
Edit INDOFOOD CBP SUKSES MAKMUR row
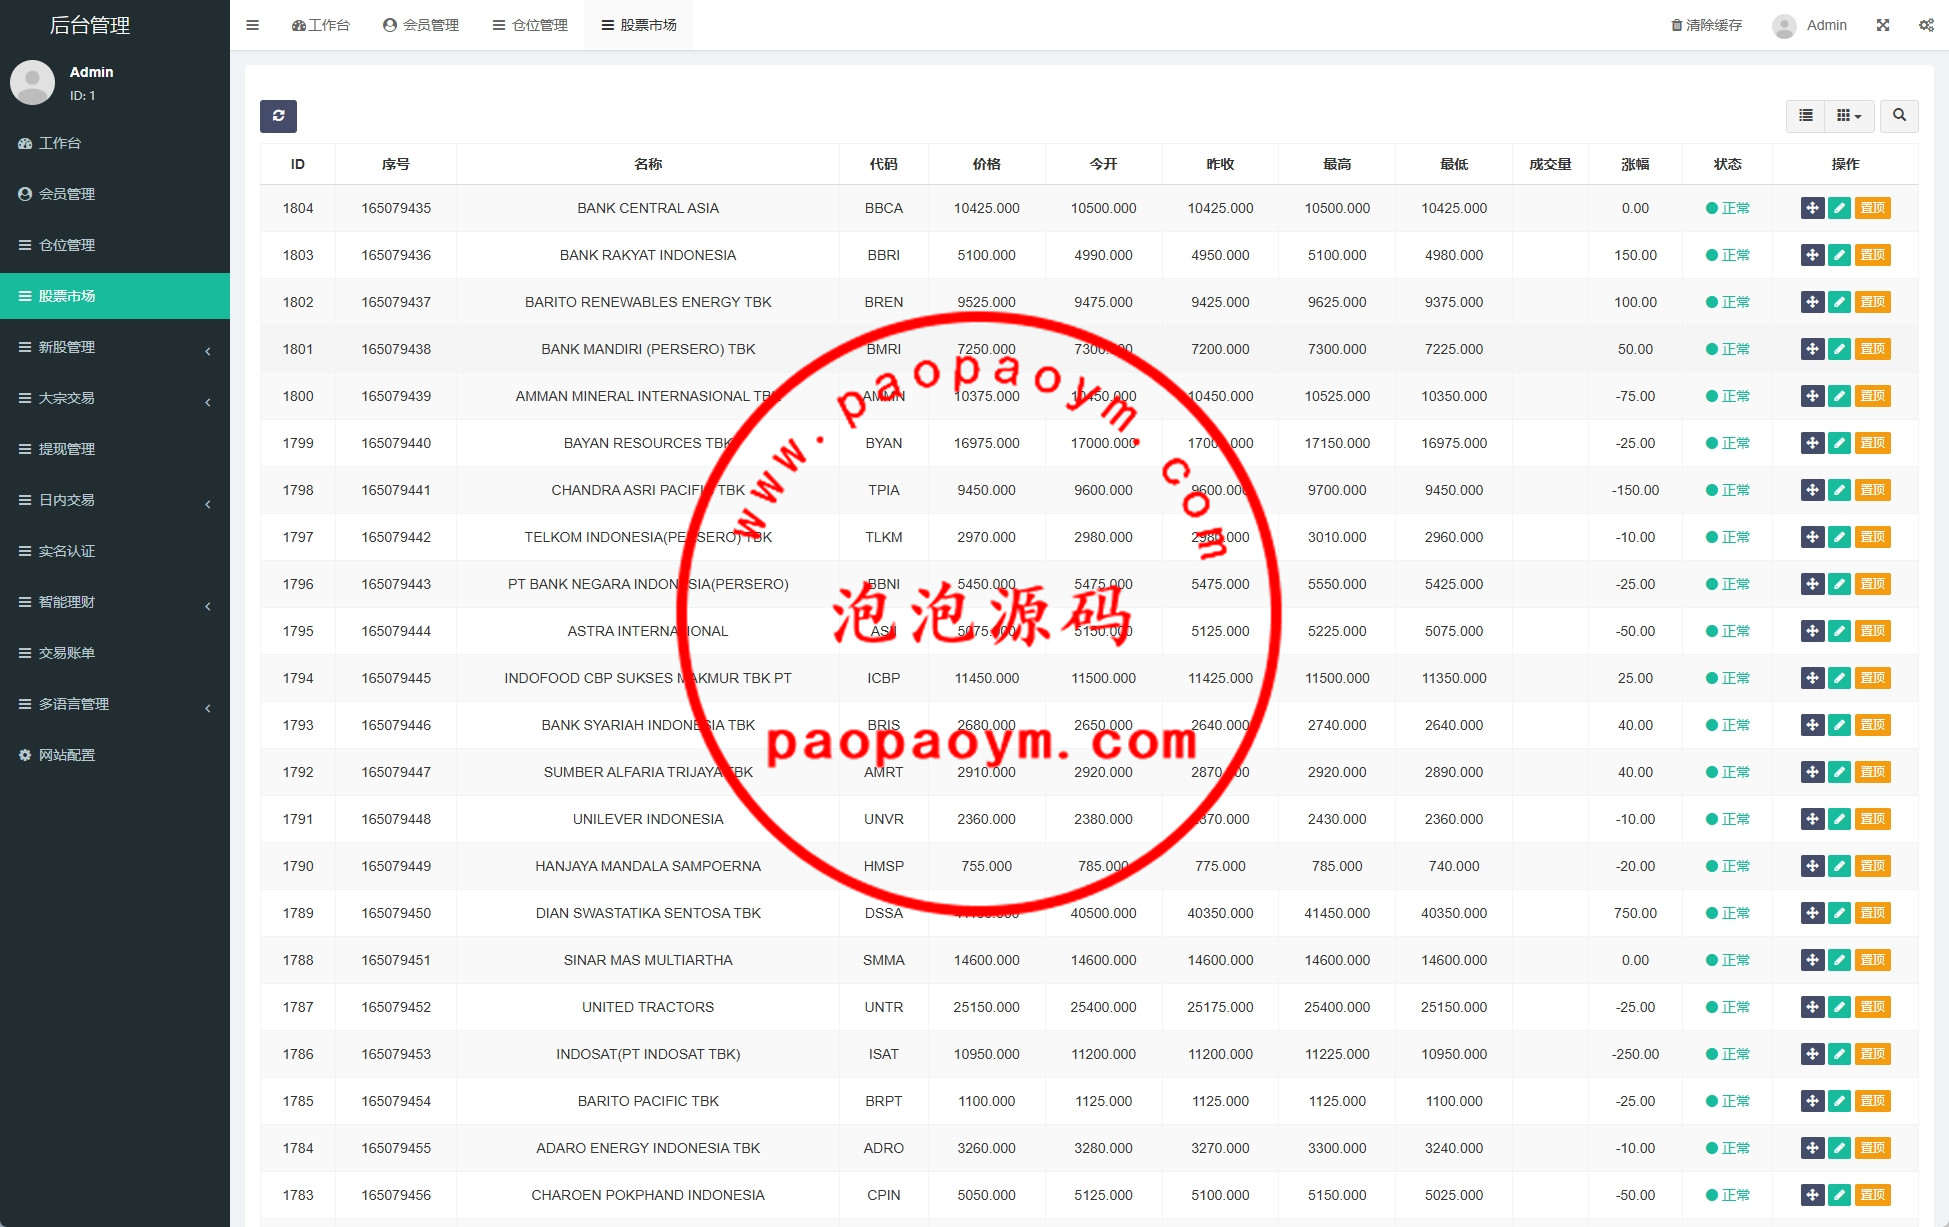click(x=1840, y=678)
